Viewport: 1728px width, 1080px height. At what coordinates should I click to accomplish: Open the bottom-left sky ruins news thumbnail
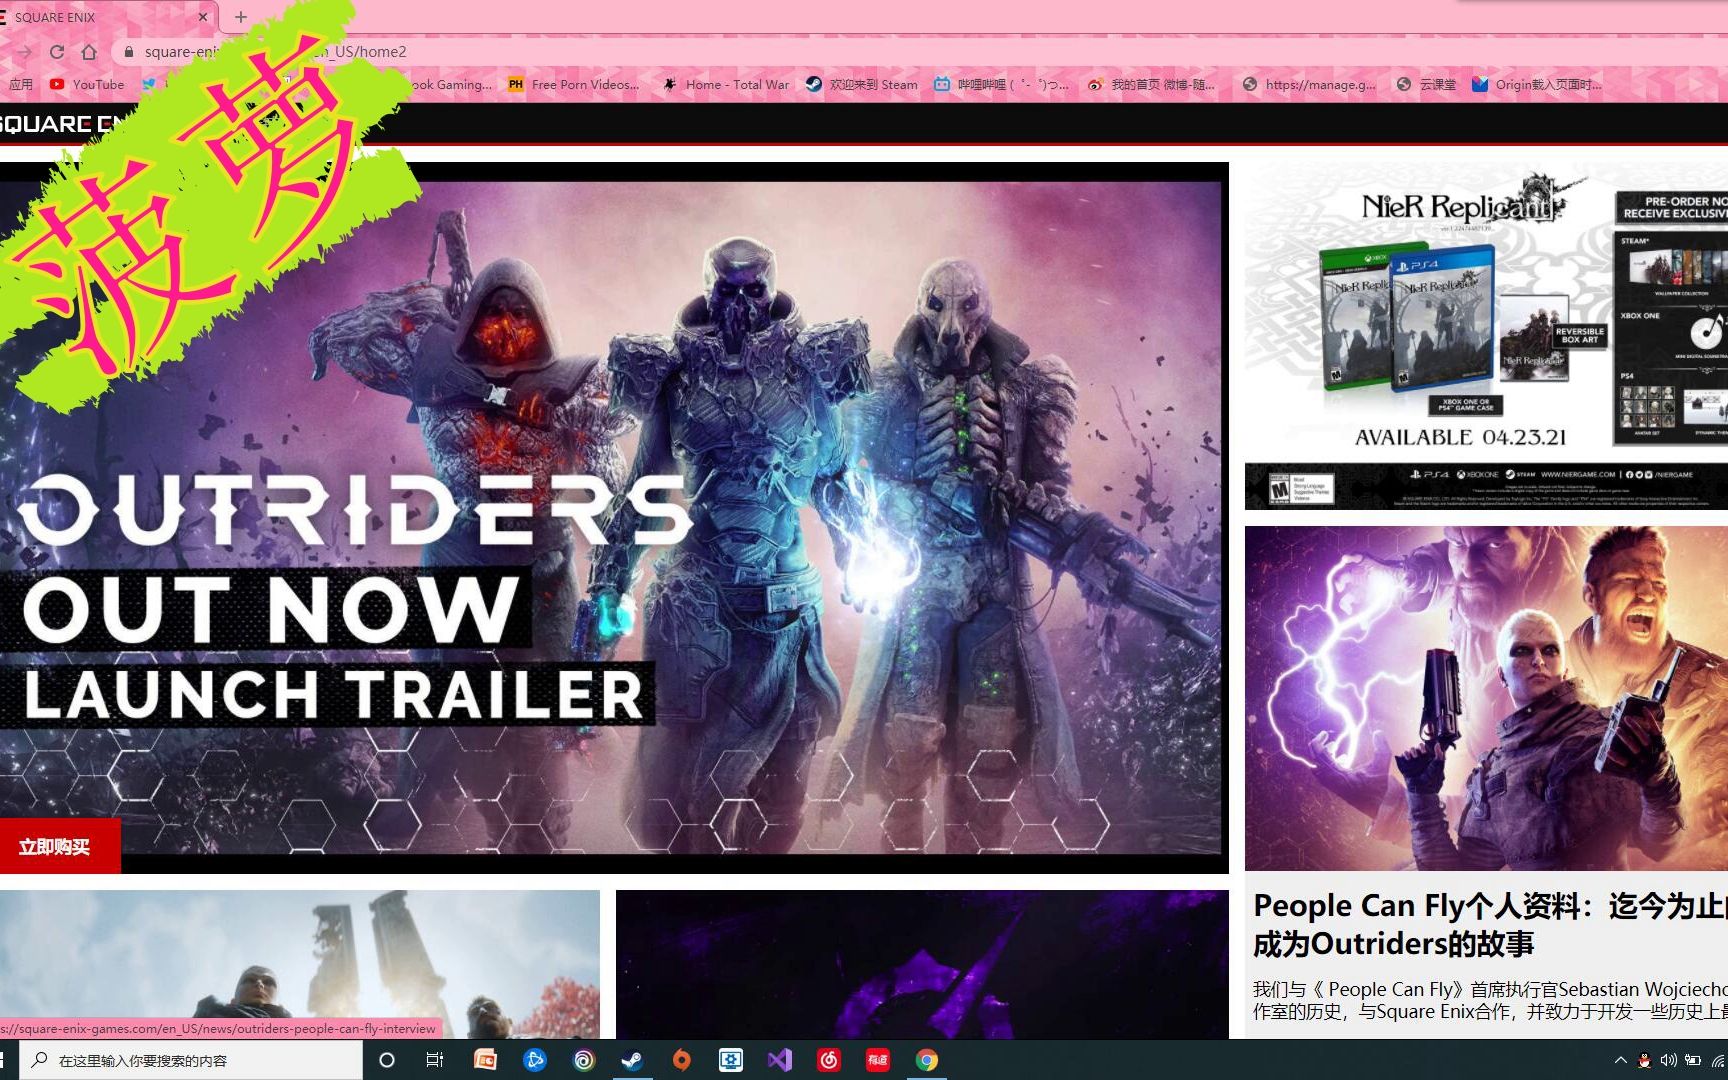click(x=300, y=964)
